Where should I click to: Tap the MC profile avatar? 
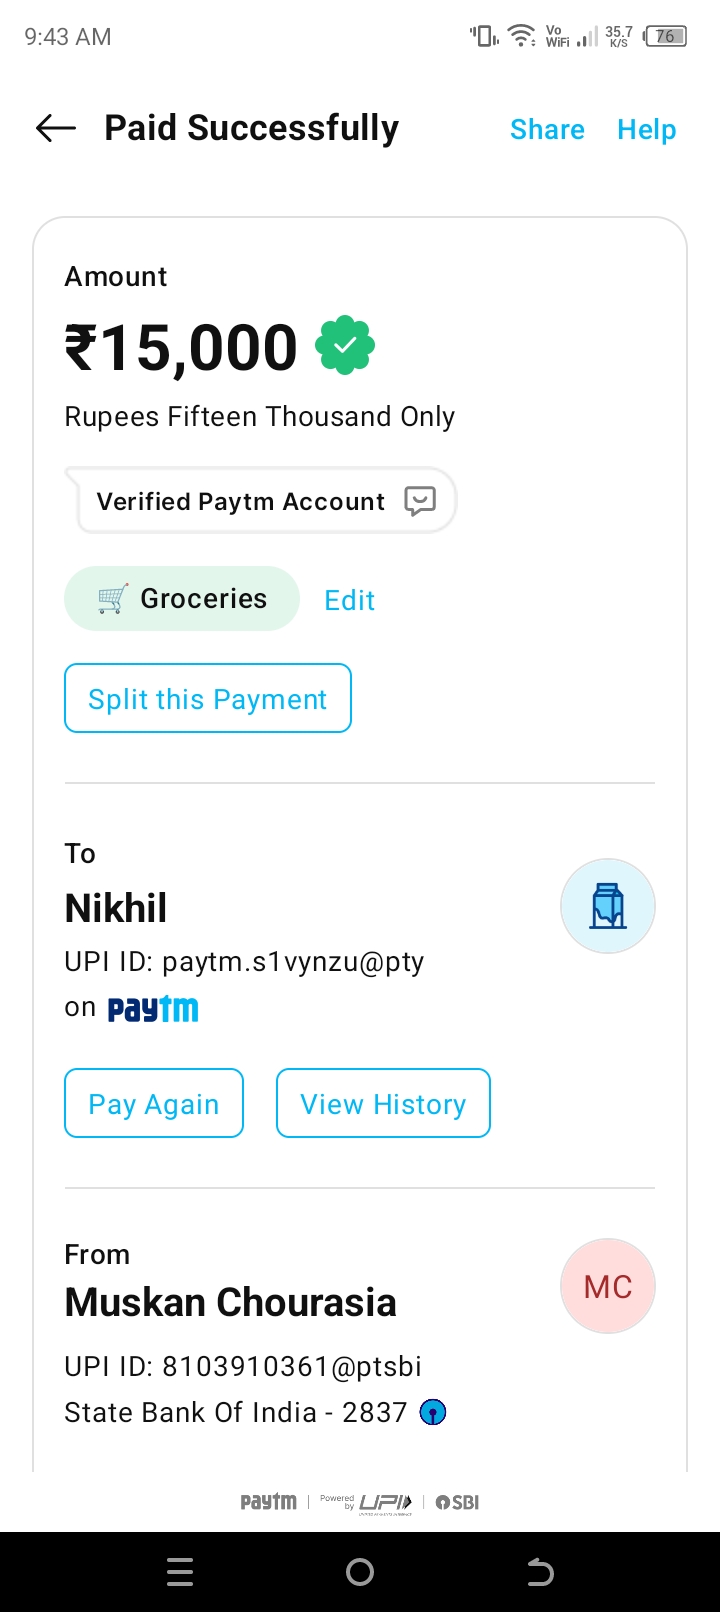607,1286
